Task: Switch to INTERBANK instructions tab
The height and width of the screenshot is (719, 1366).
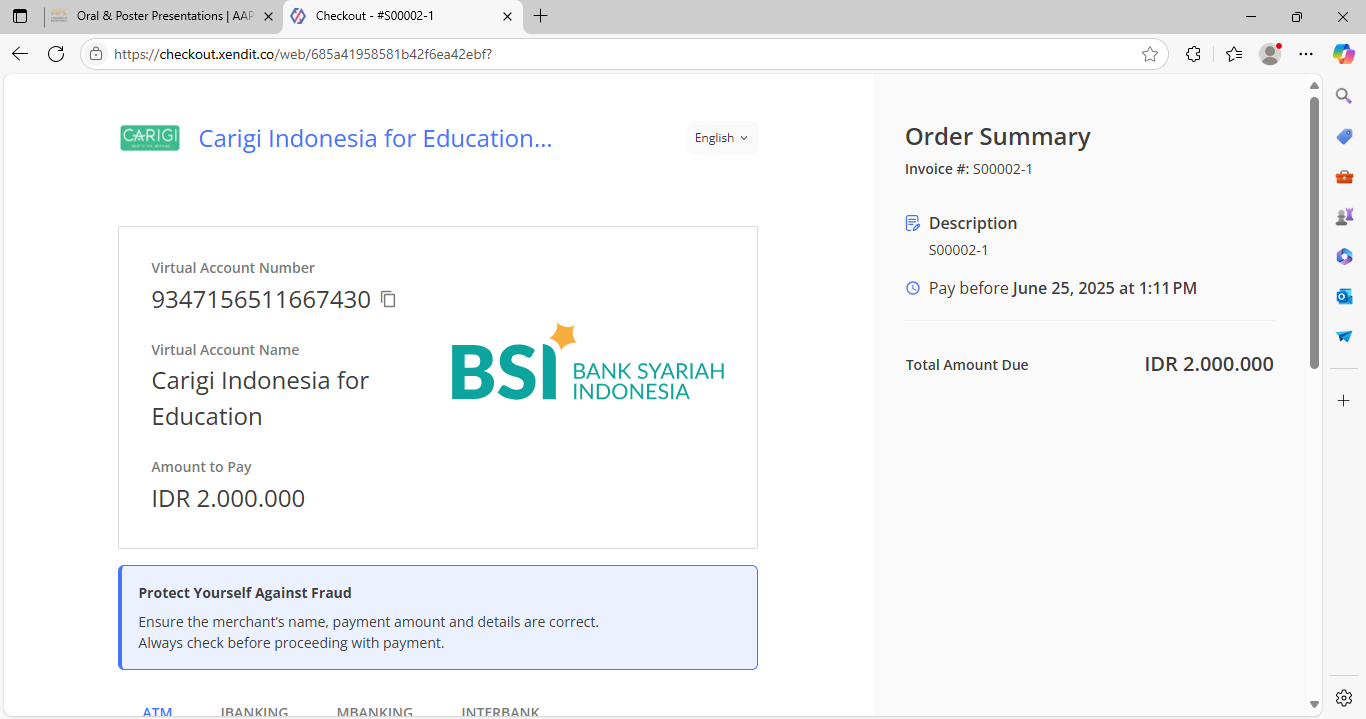Action: pos(500,712)
